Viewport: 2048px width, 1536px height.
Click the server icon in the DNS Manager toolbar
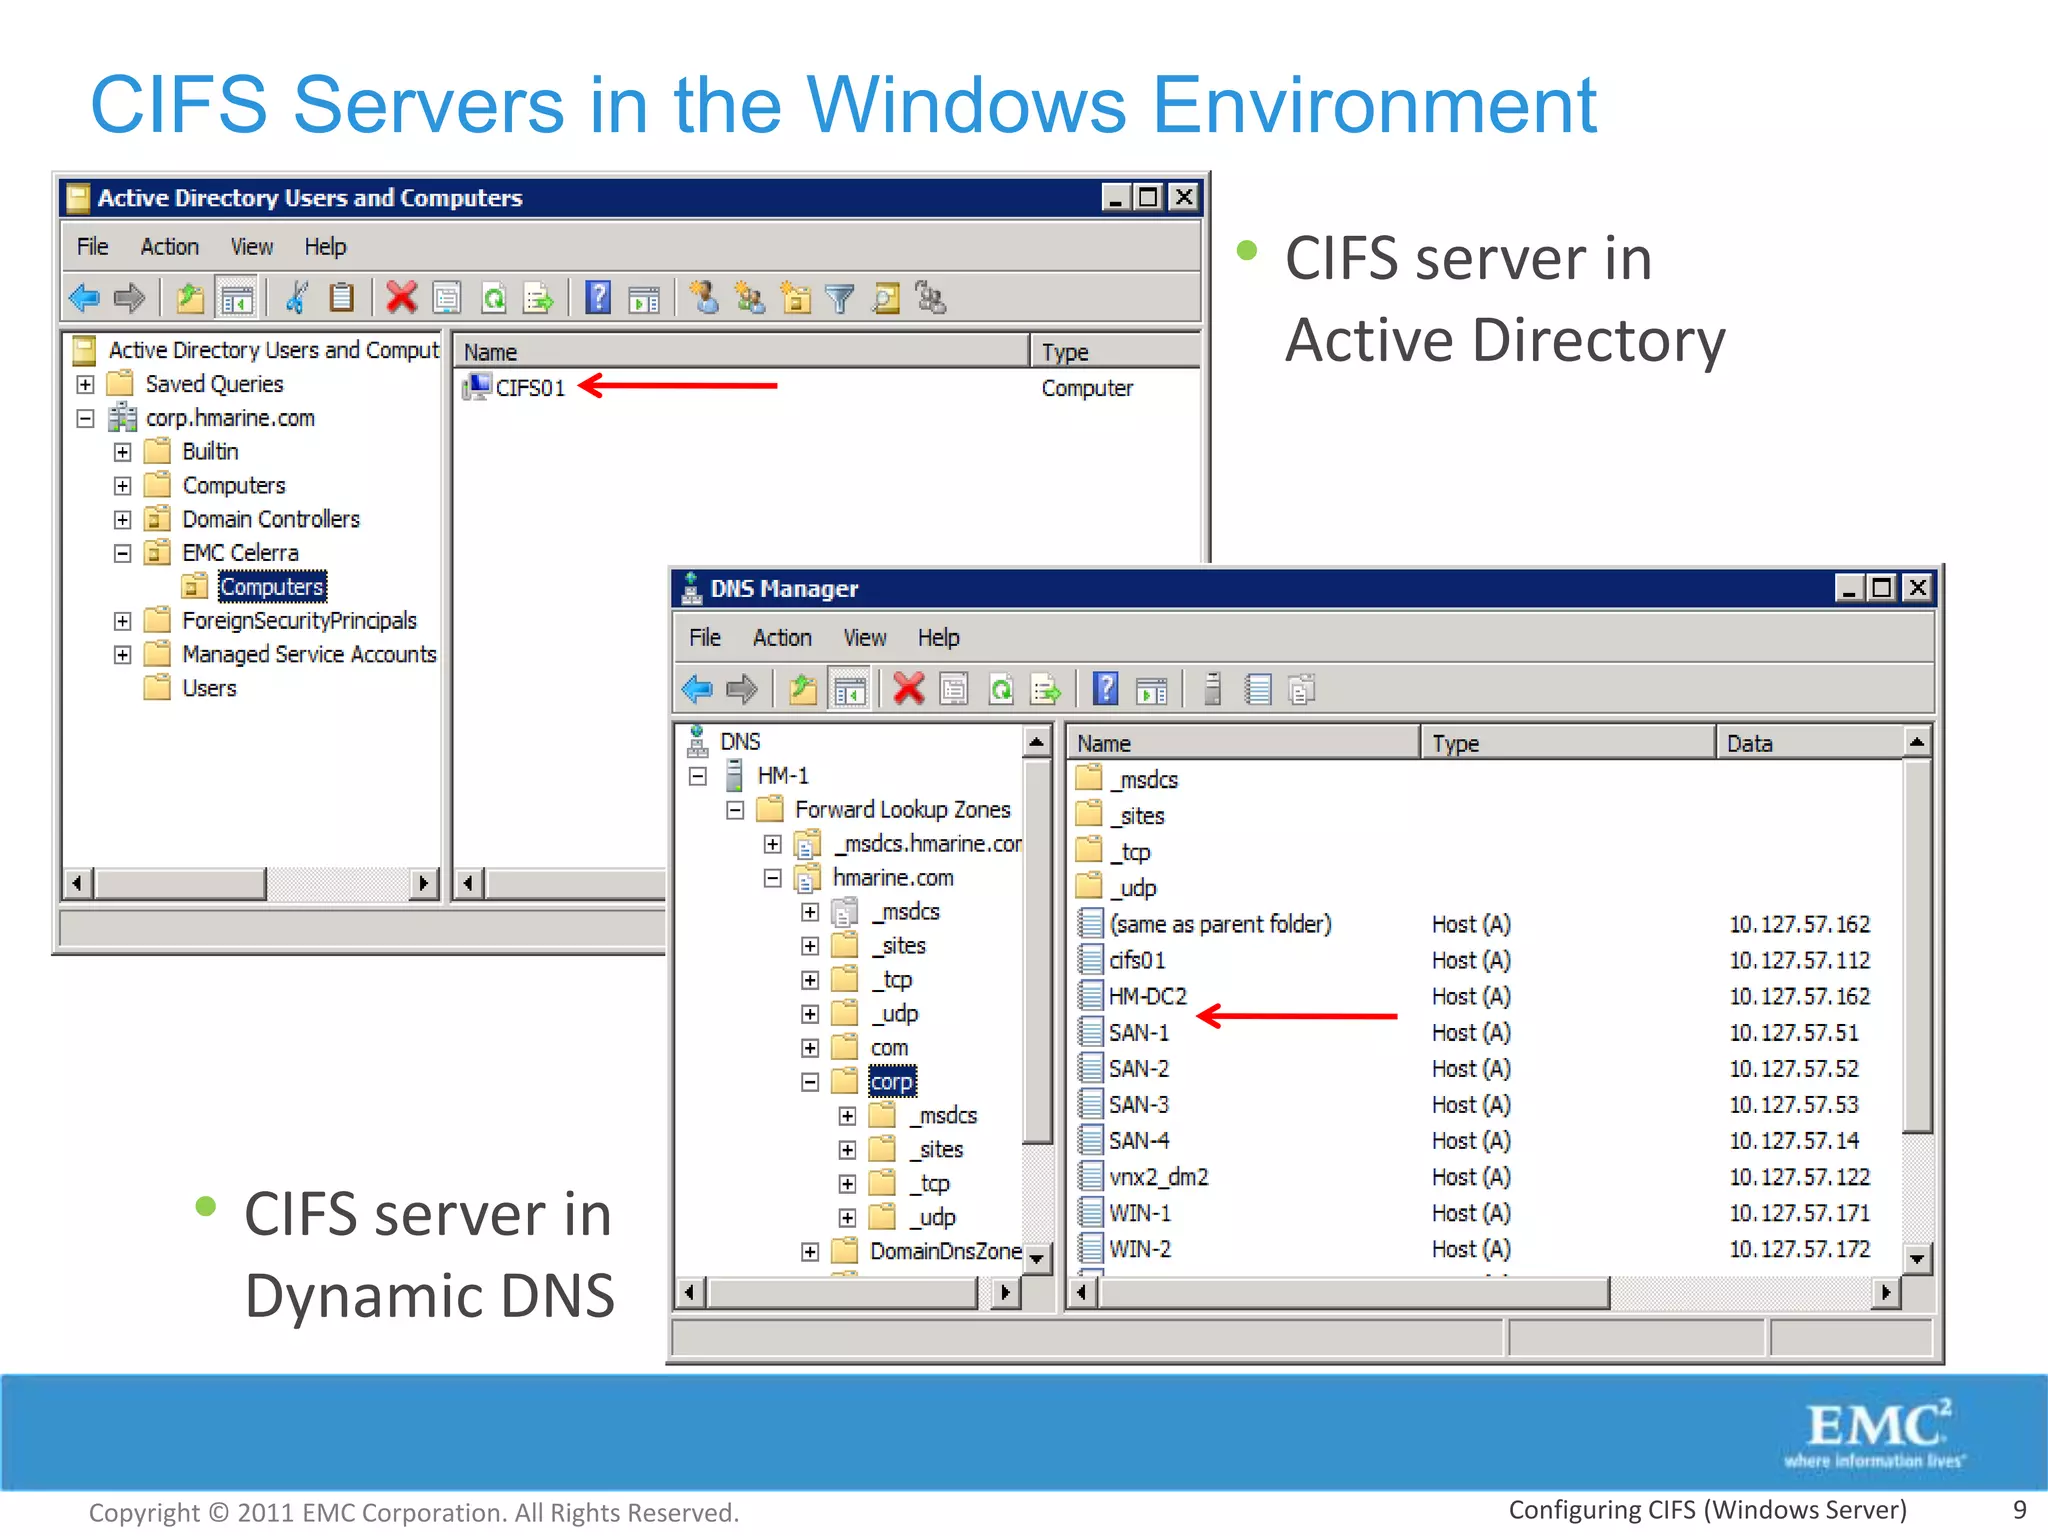tap(1212, 689)
